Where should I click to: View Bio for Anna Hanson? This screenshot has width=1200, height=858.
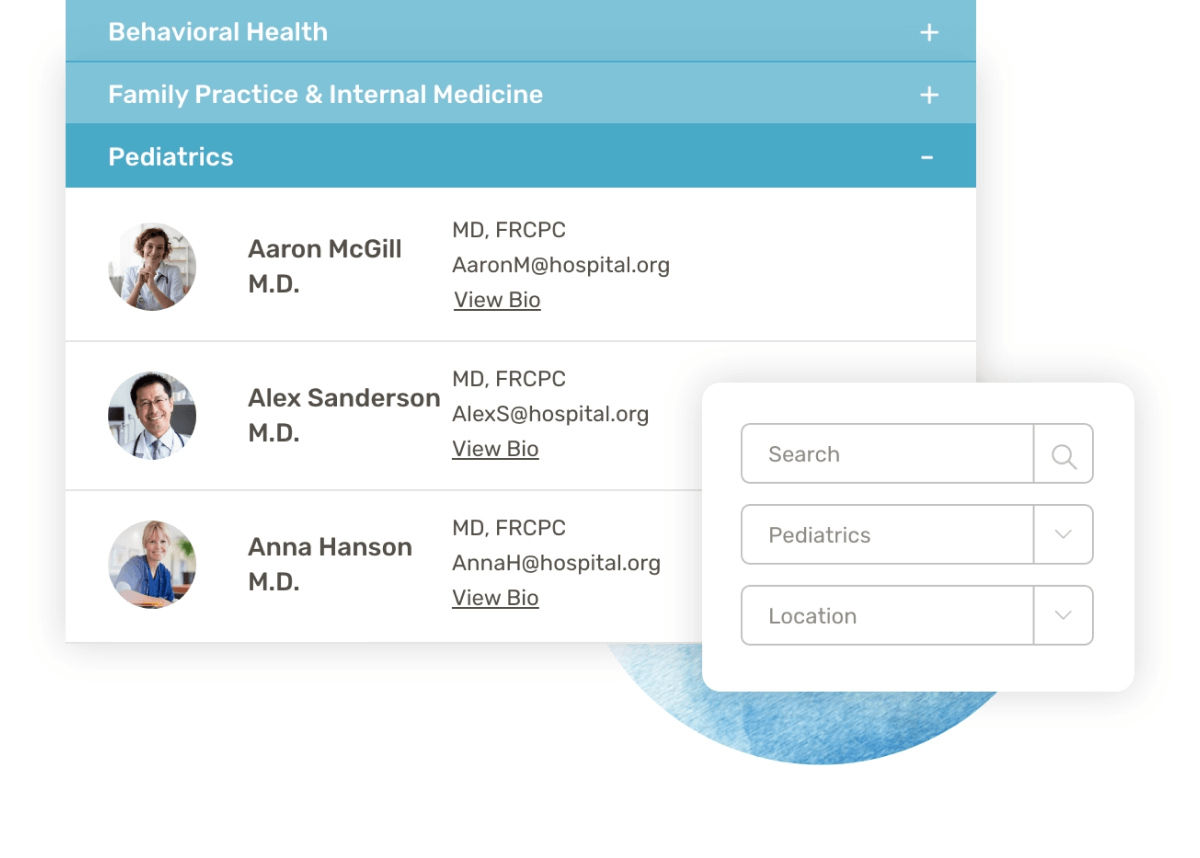(495, 598)
